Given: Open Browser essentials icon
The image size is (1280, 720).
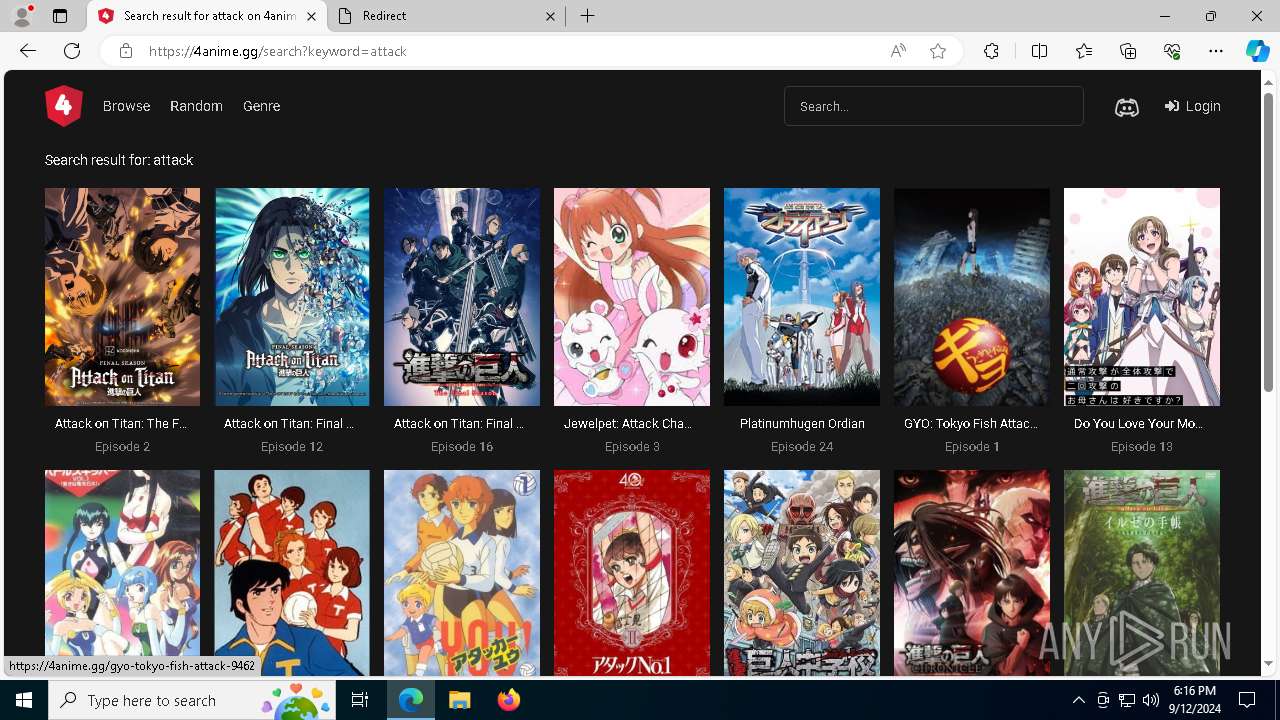Looking at the screenshot, I should (1172, 51).
